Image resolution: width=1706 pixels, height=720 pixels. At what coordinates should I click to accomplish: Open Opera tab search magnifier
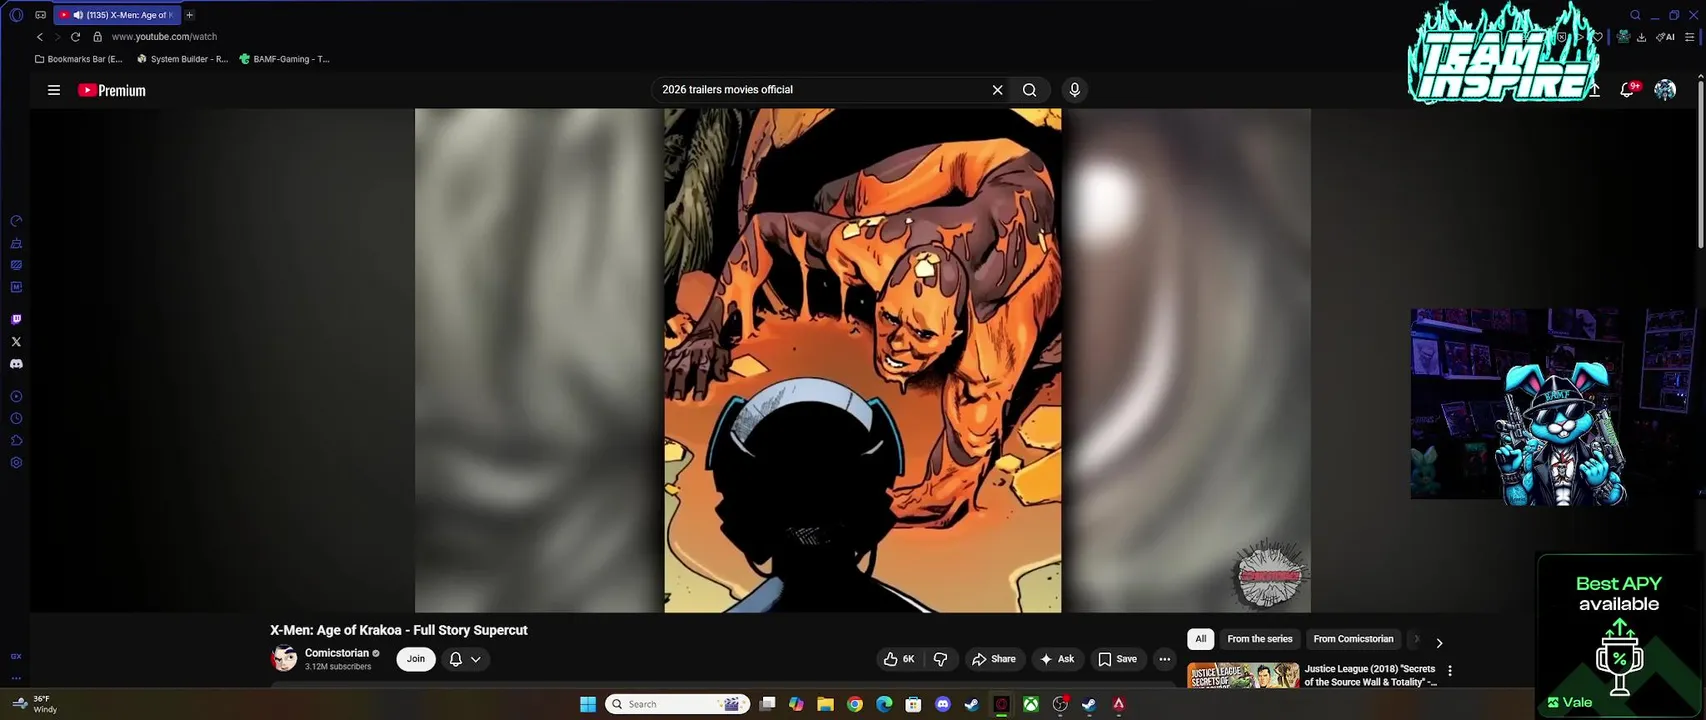[1635, 15]
